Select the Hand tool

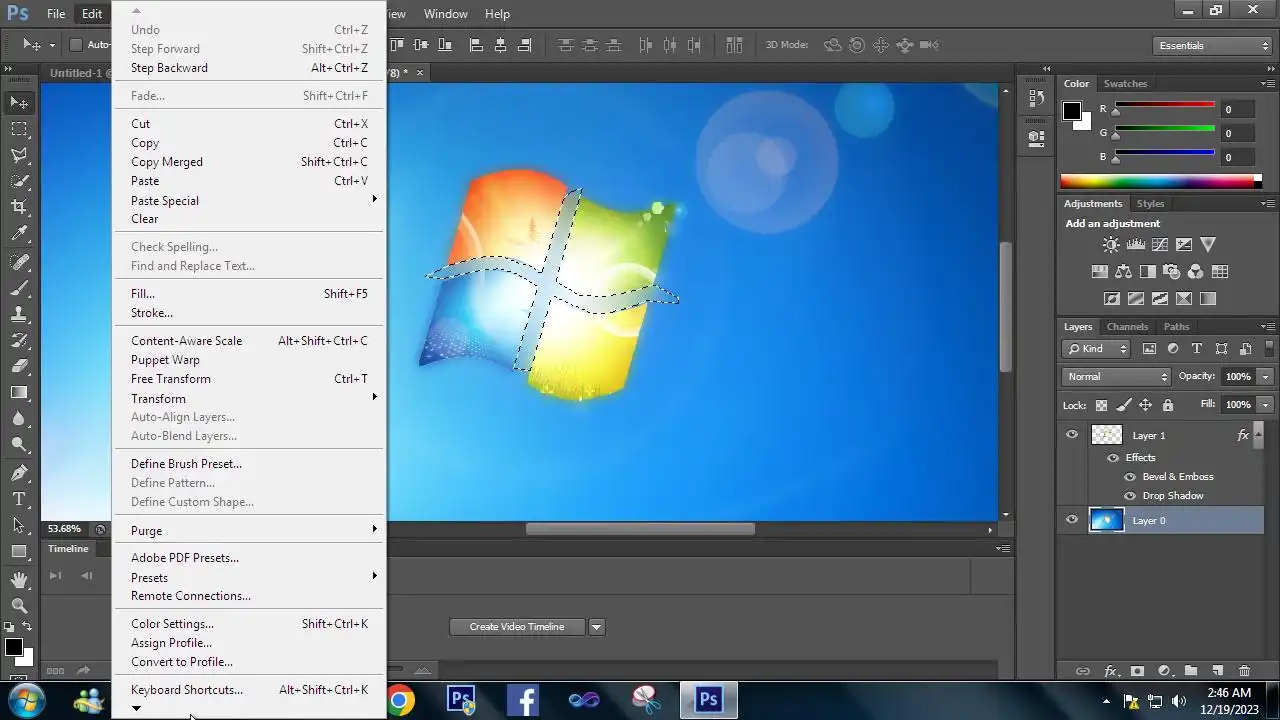tap(19, 580)
